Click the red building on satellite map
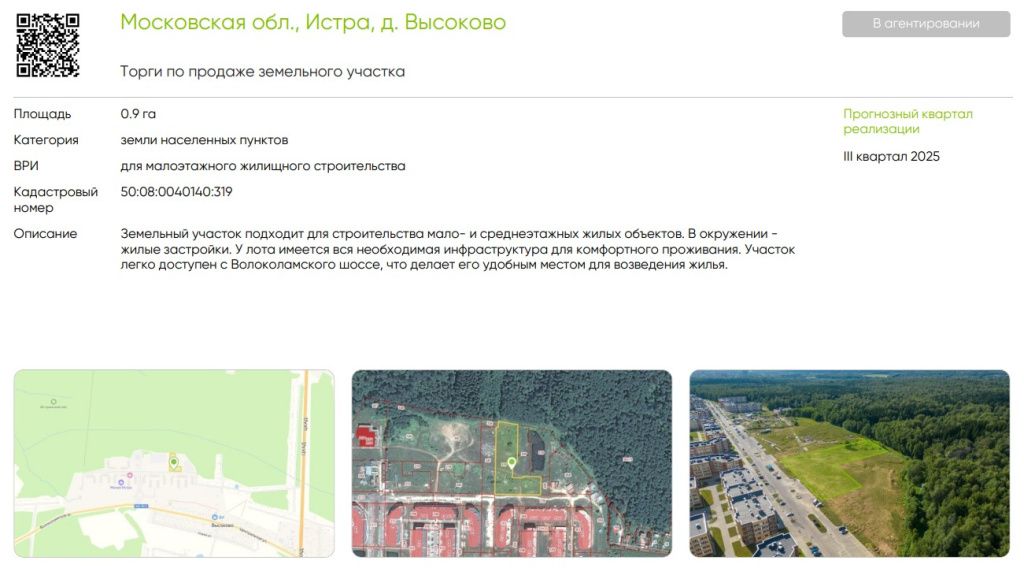The height and width of the screenshot is (579, 1024). coord(364,438)
